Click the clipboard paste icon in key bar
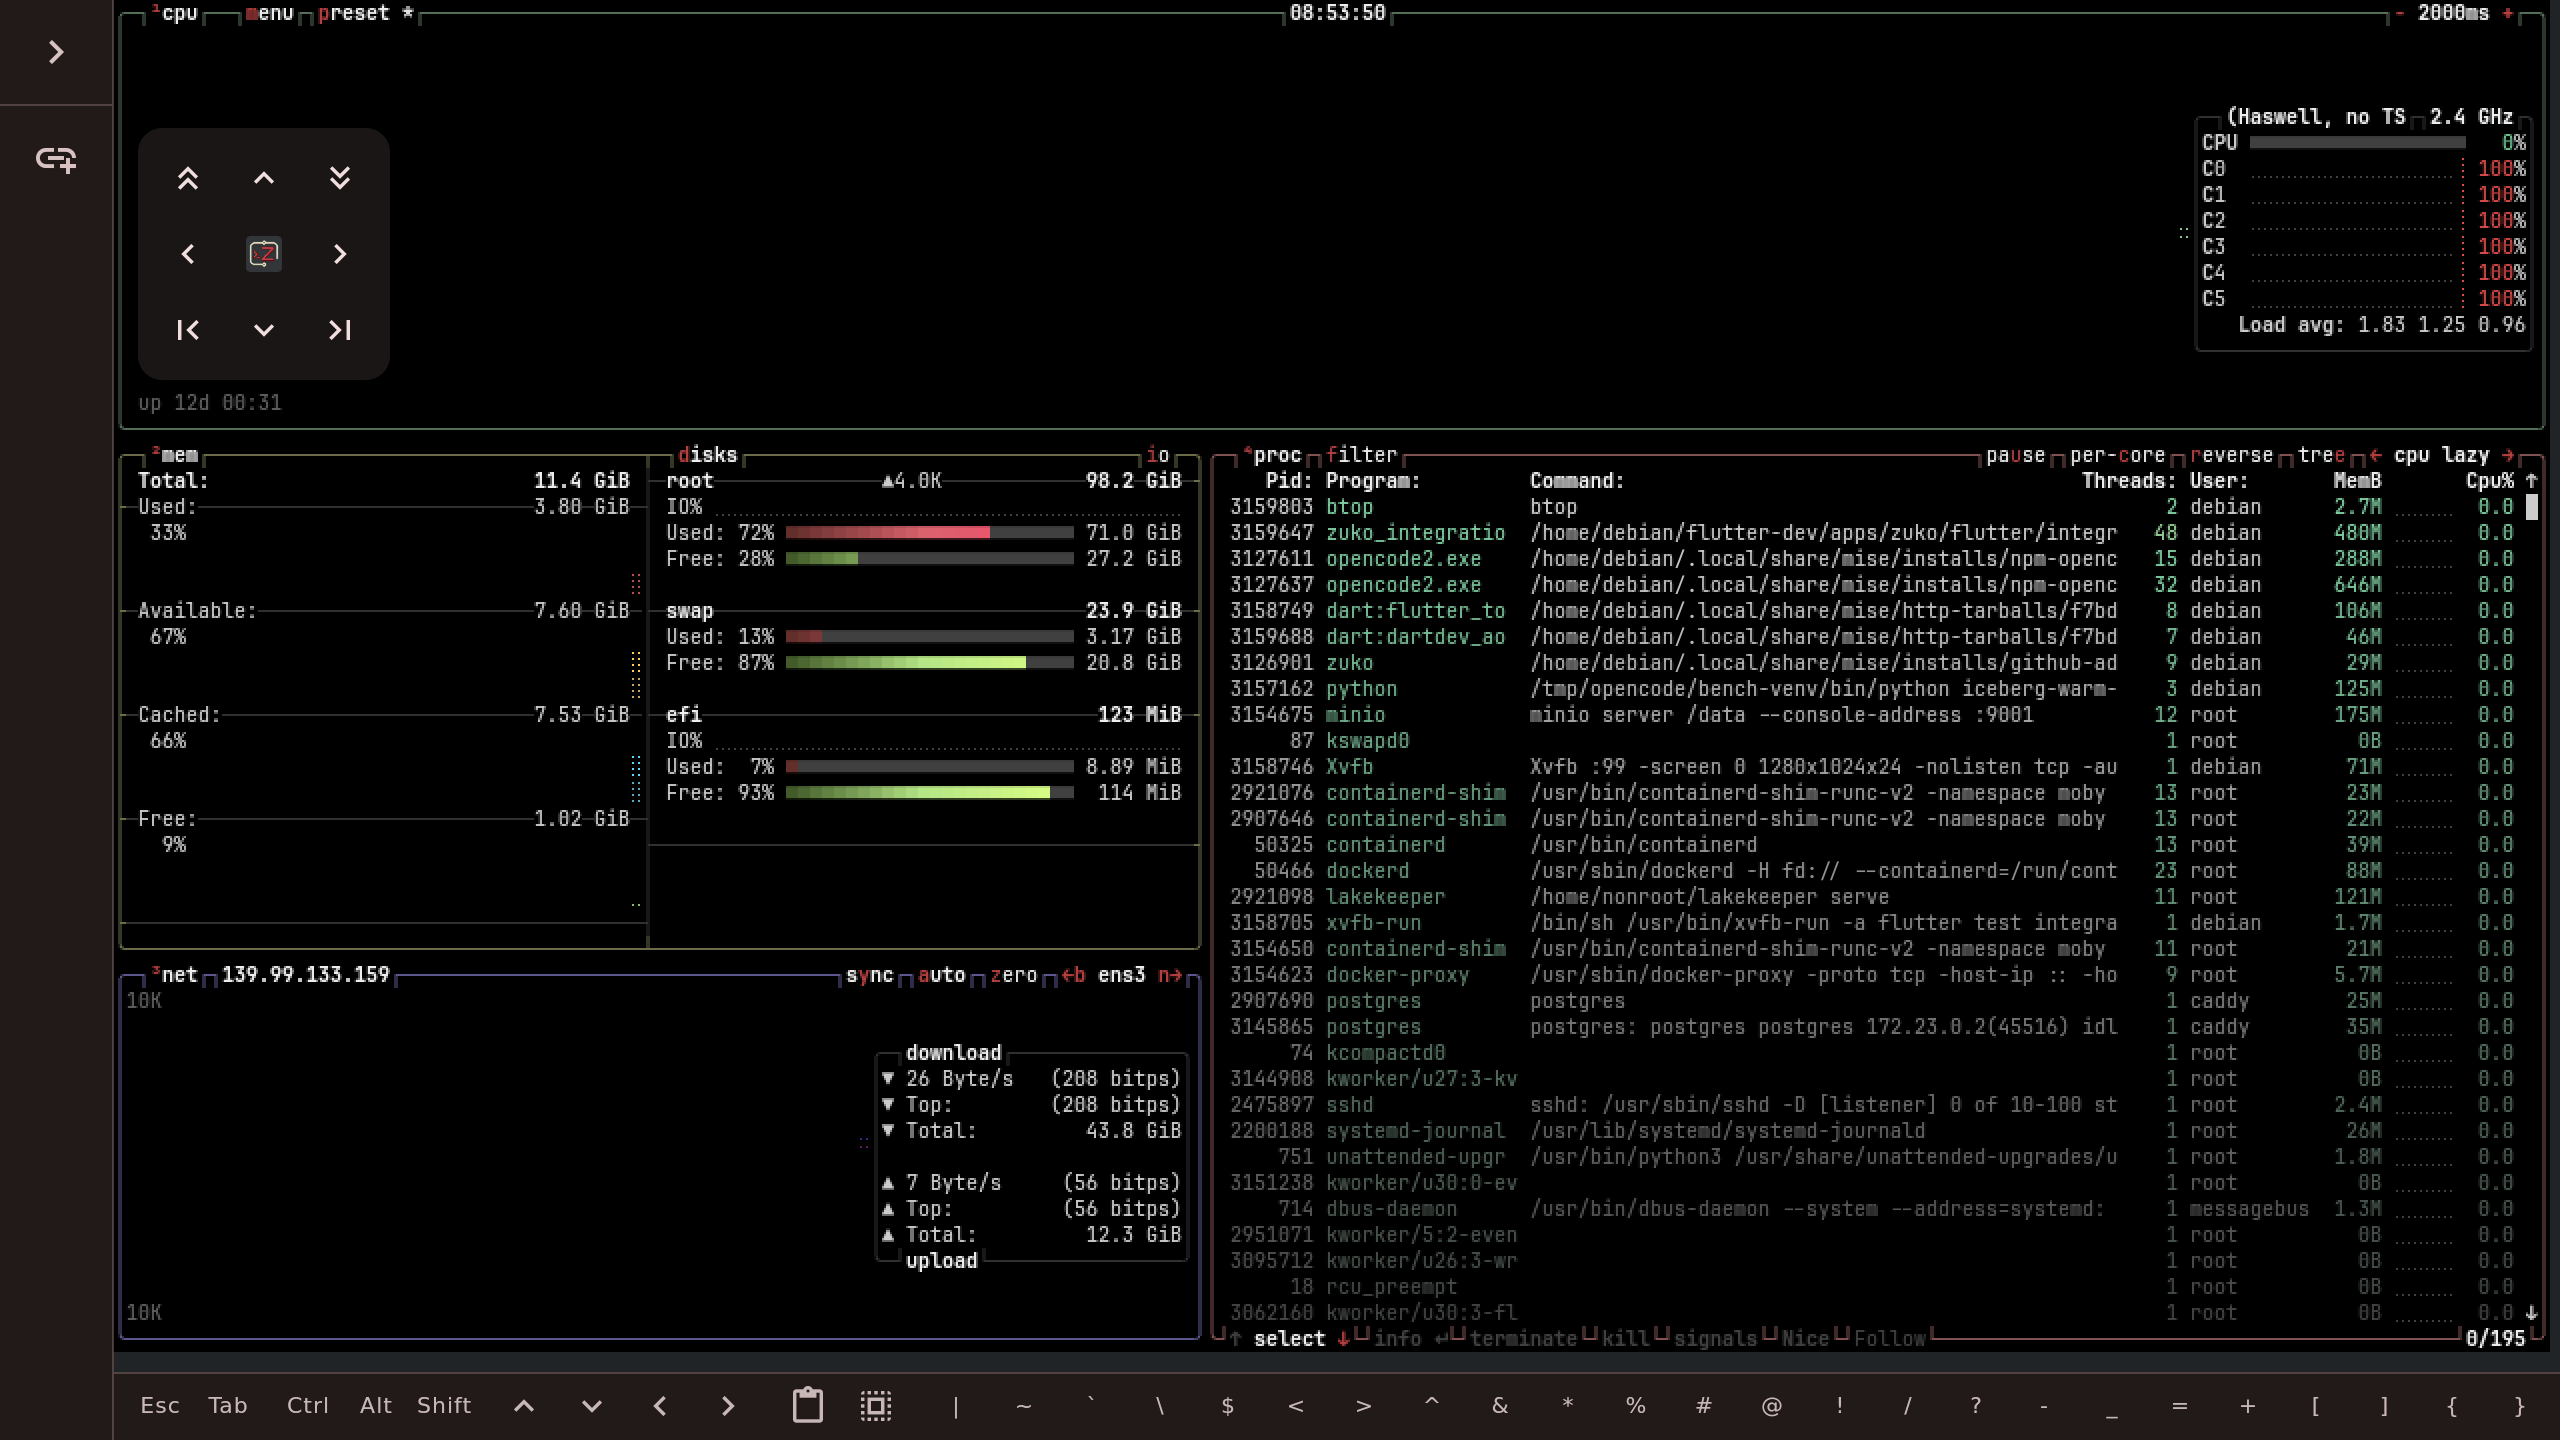The height and width of the screenshot is (1440, 2560). 808,1405
